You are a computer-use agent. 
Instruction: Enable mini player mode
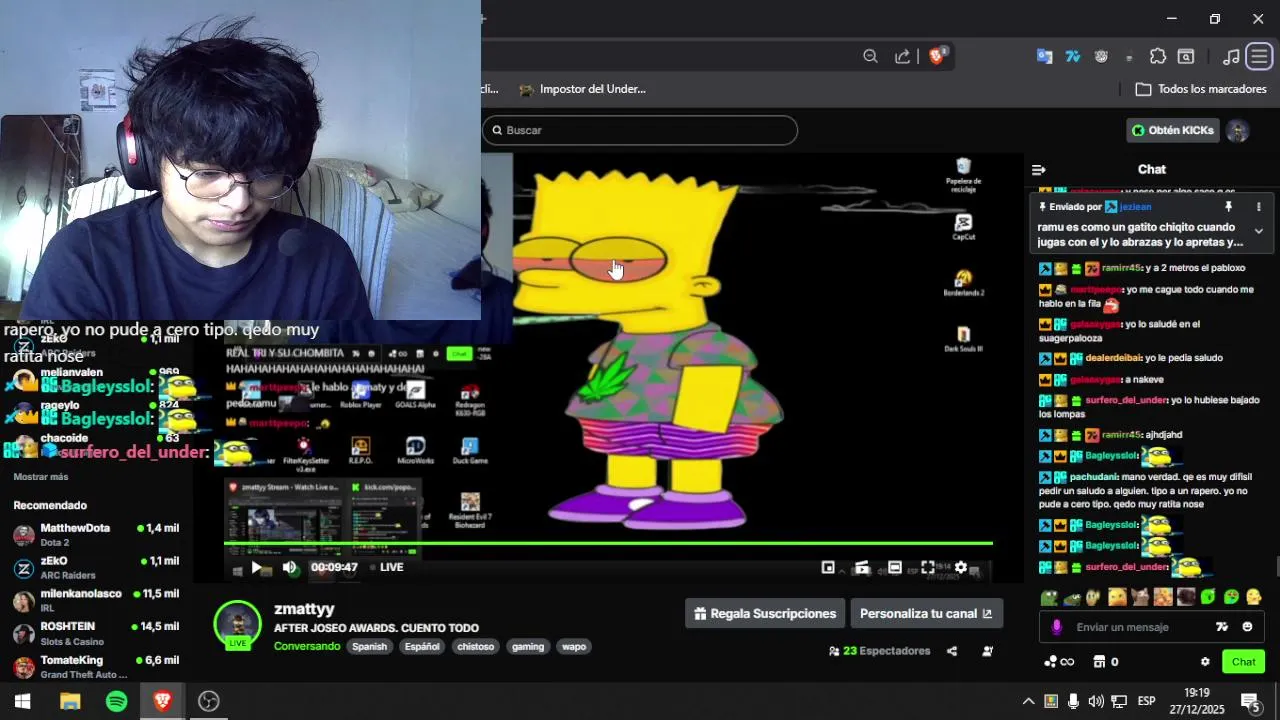(828, 567)
